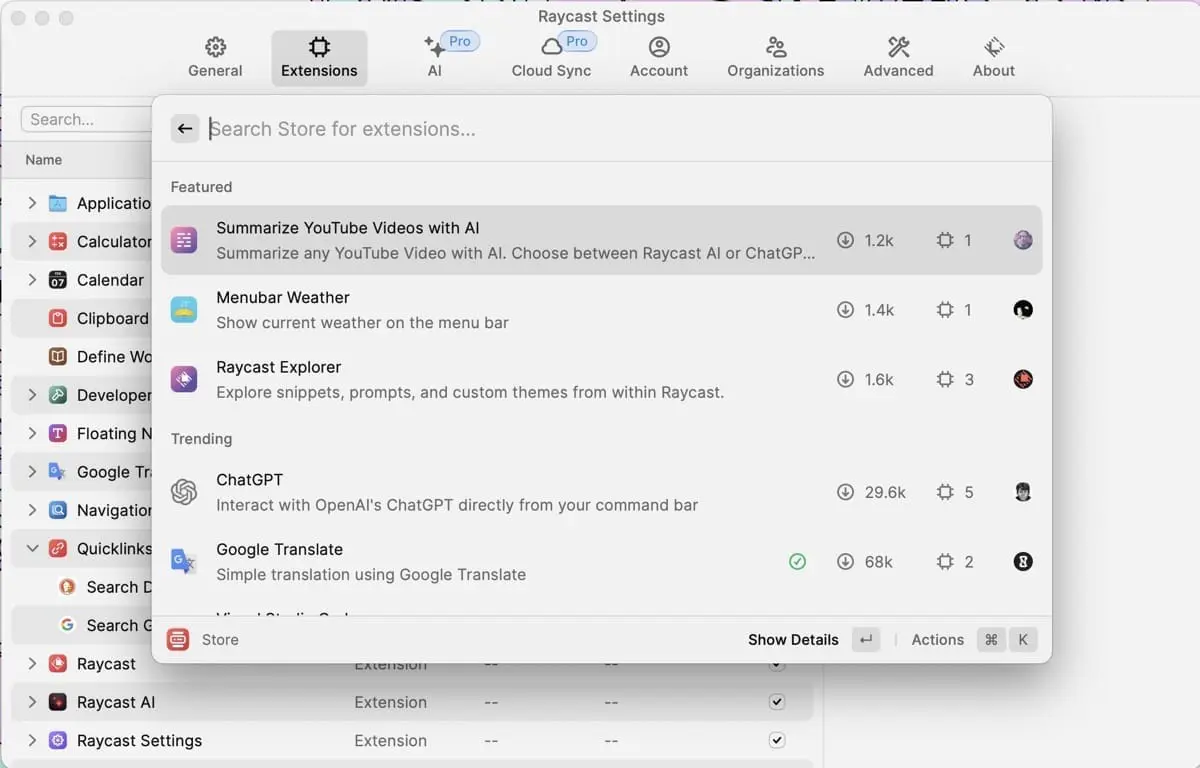
Task: Click the Navigation icon in the sidebar list
Action: 58,510
